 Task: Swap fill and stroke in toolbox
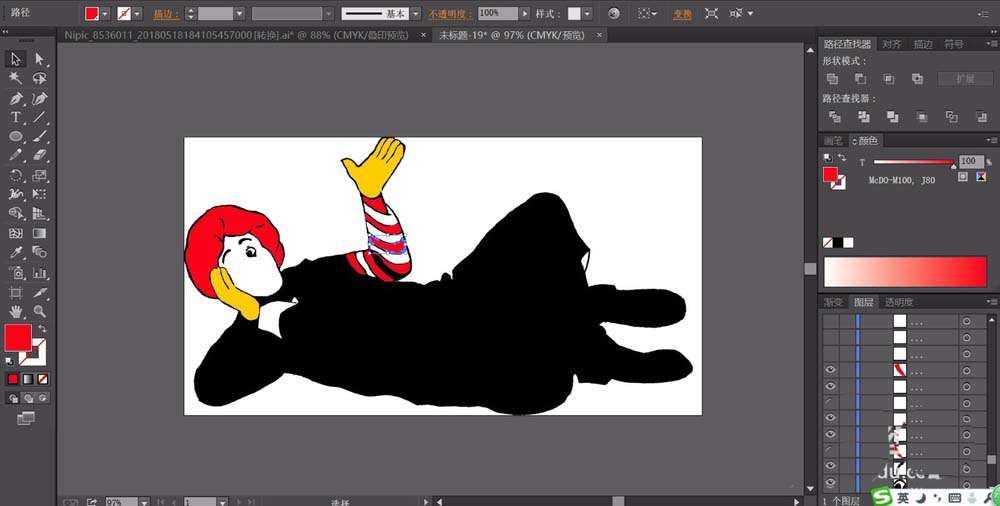(x=42, y=329)
